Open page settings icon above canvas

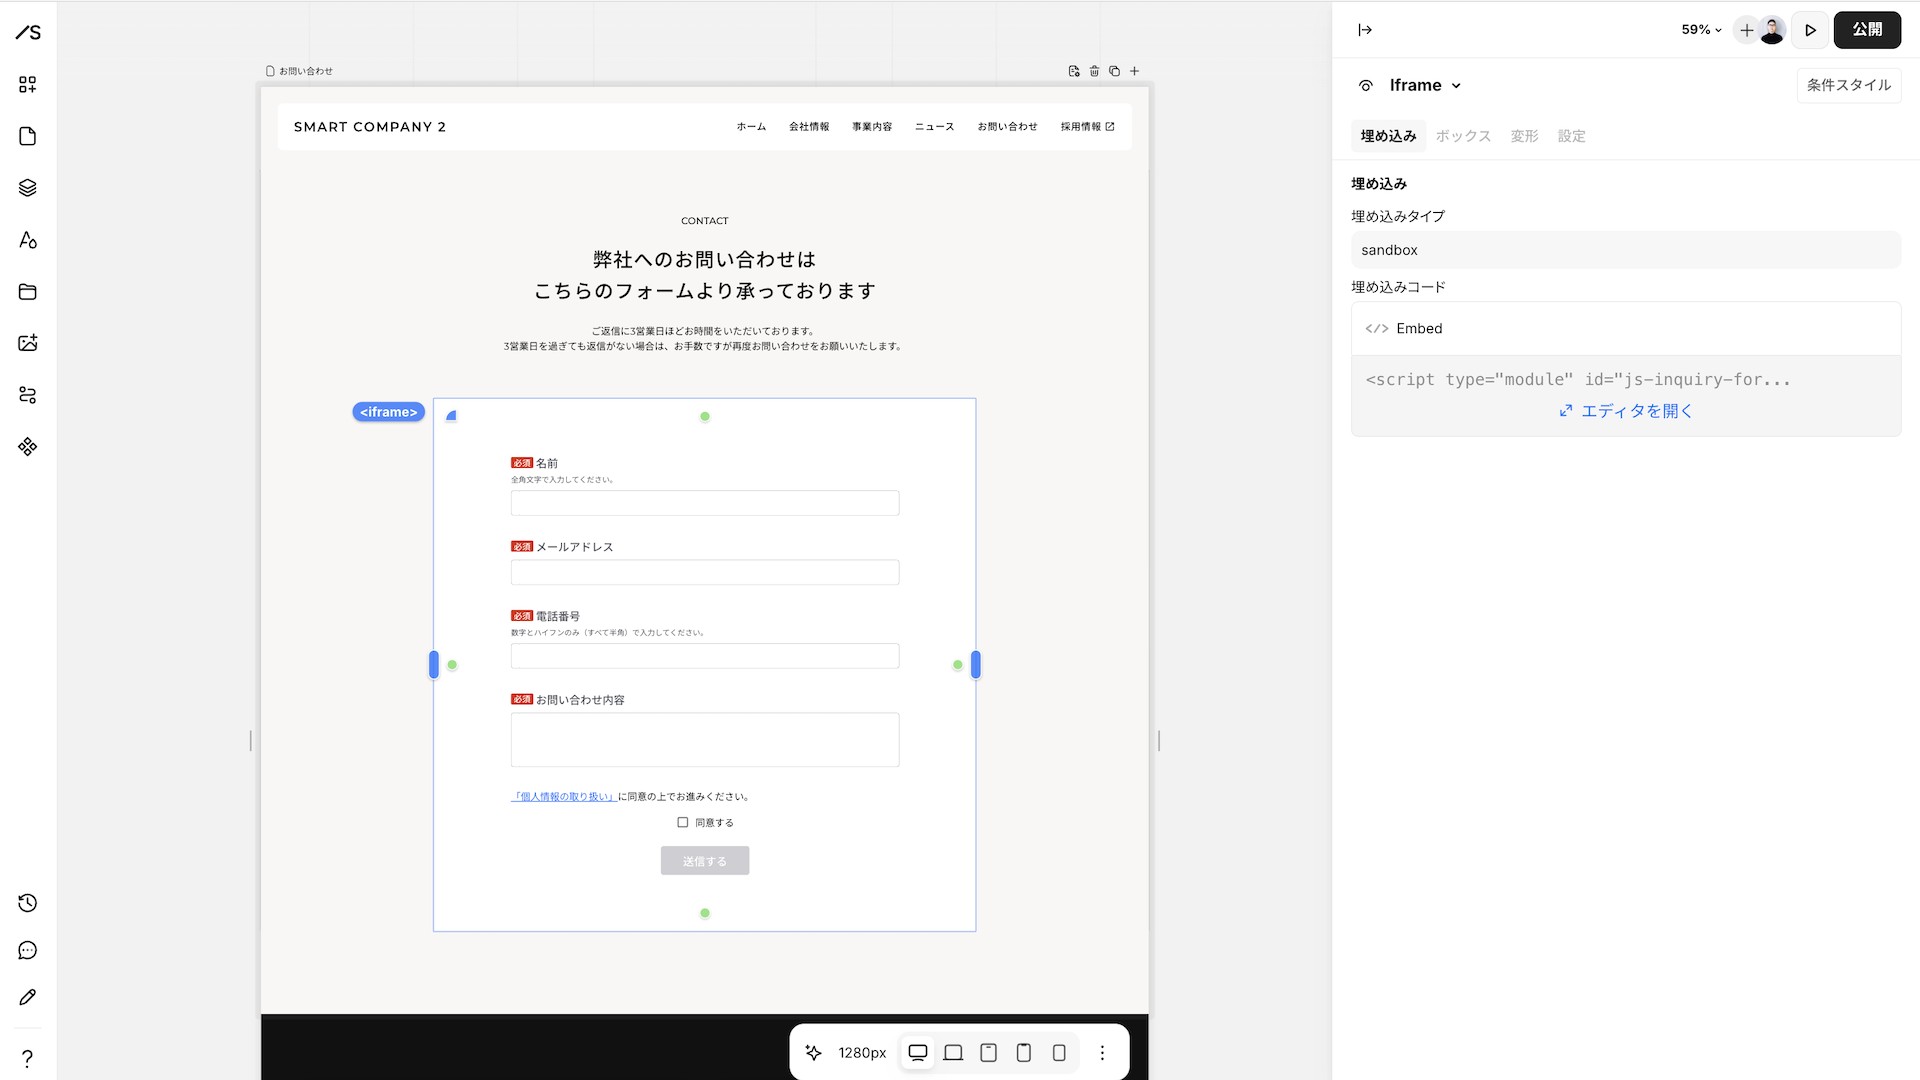(x=1074, y=71)
